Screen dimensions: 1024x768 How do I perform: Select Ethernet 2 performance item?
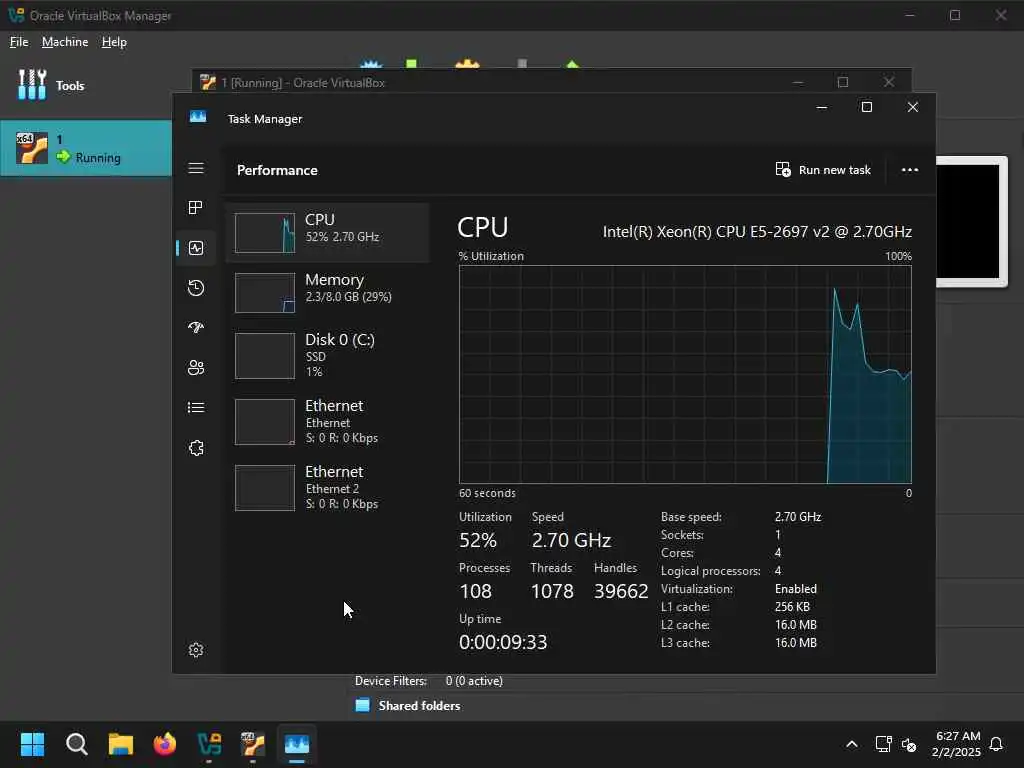click(327, 487)
